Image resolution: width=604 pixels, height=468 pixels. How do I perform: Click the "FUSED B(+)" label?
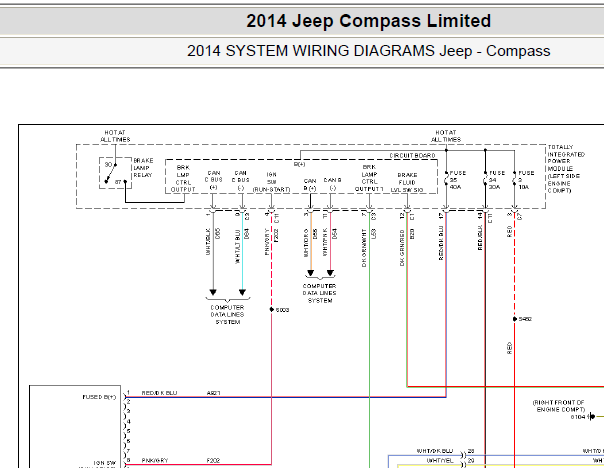click(99, 397)
